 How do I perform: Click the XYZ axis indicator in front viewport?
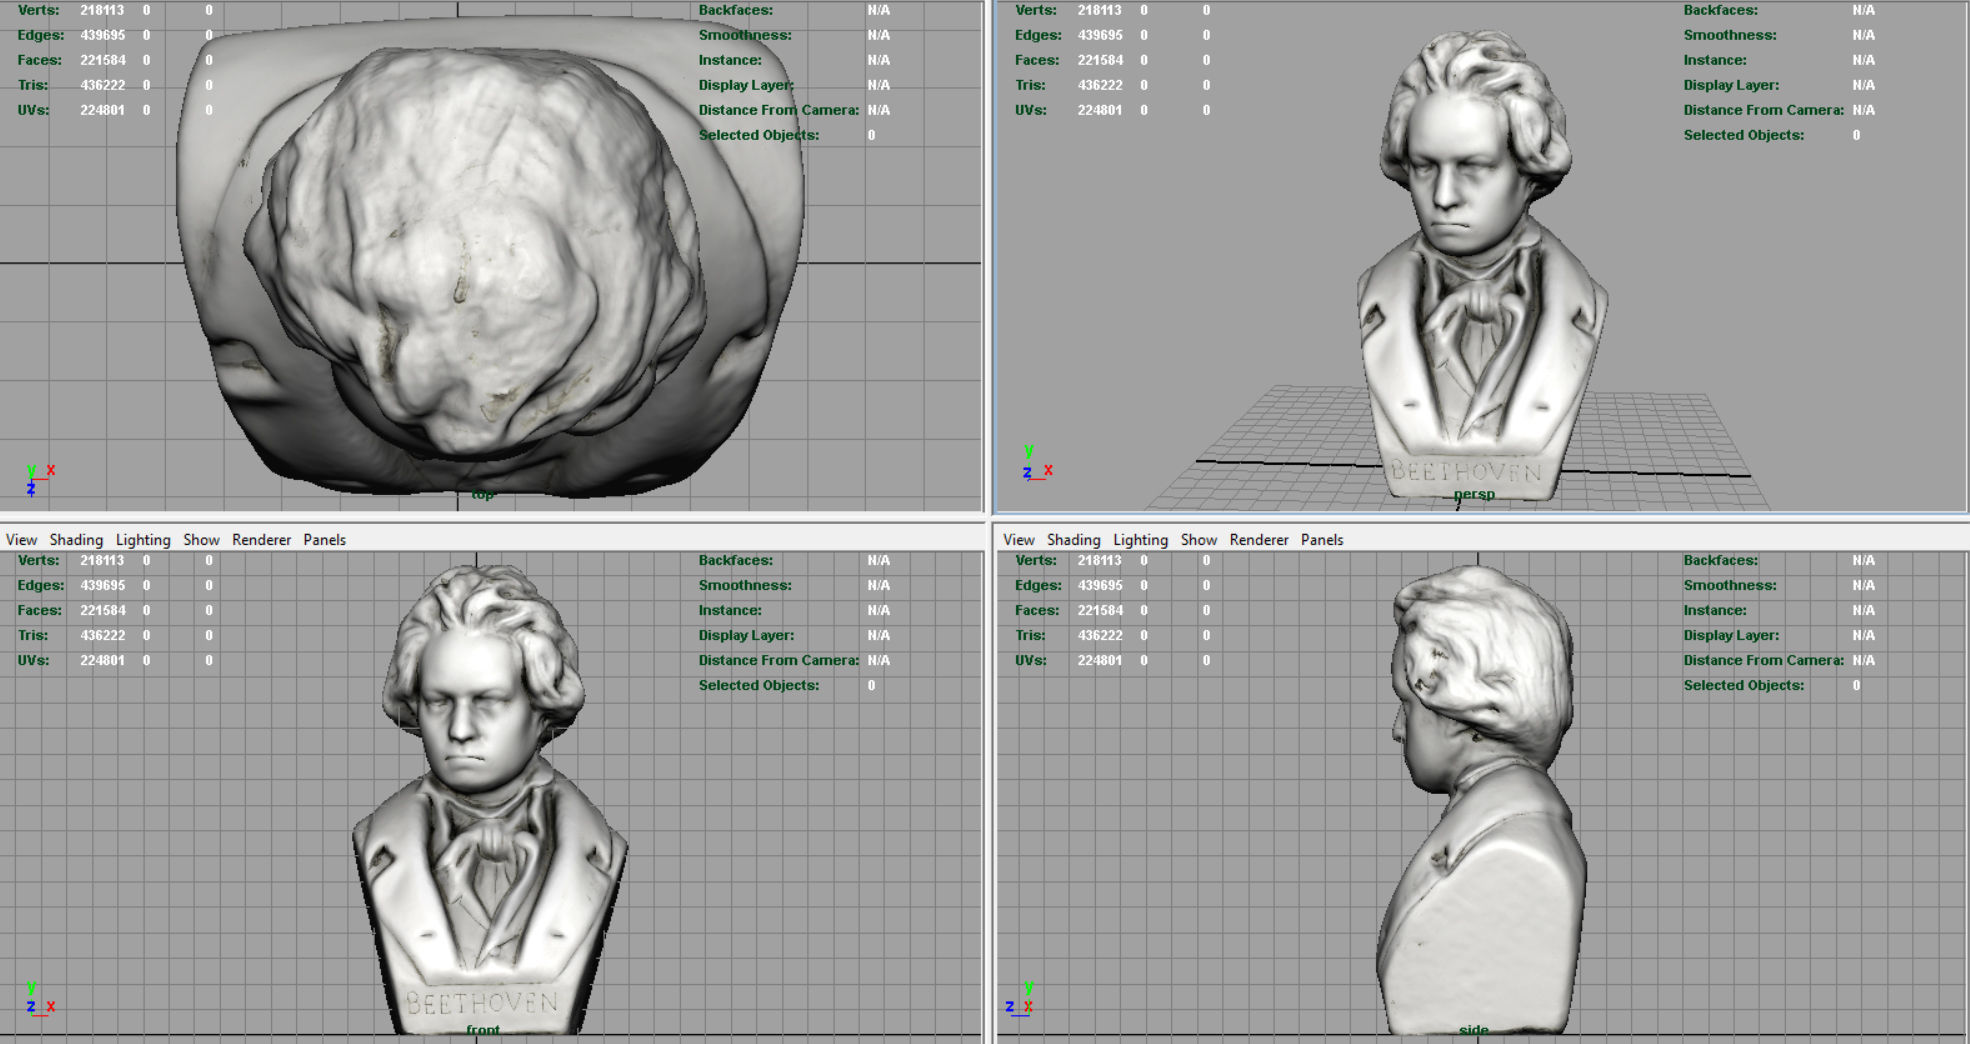39,999
